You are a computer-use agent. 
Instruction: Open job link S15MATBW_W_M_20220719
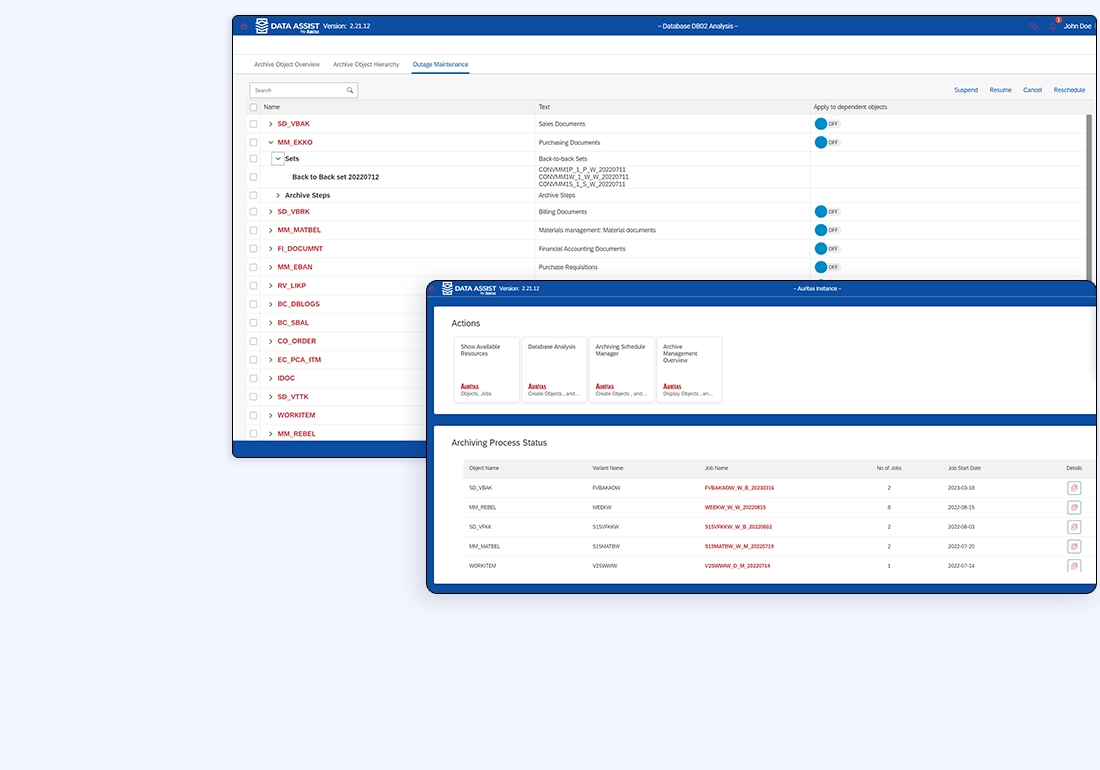[x=739, y=546]
